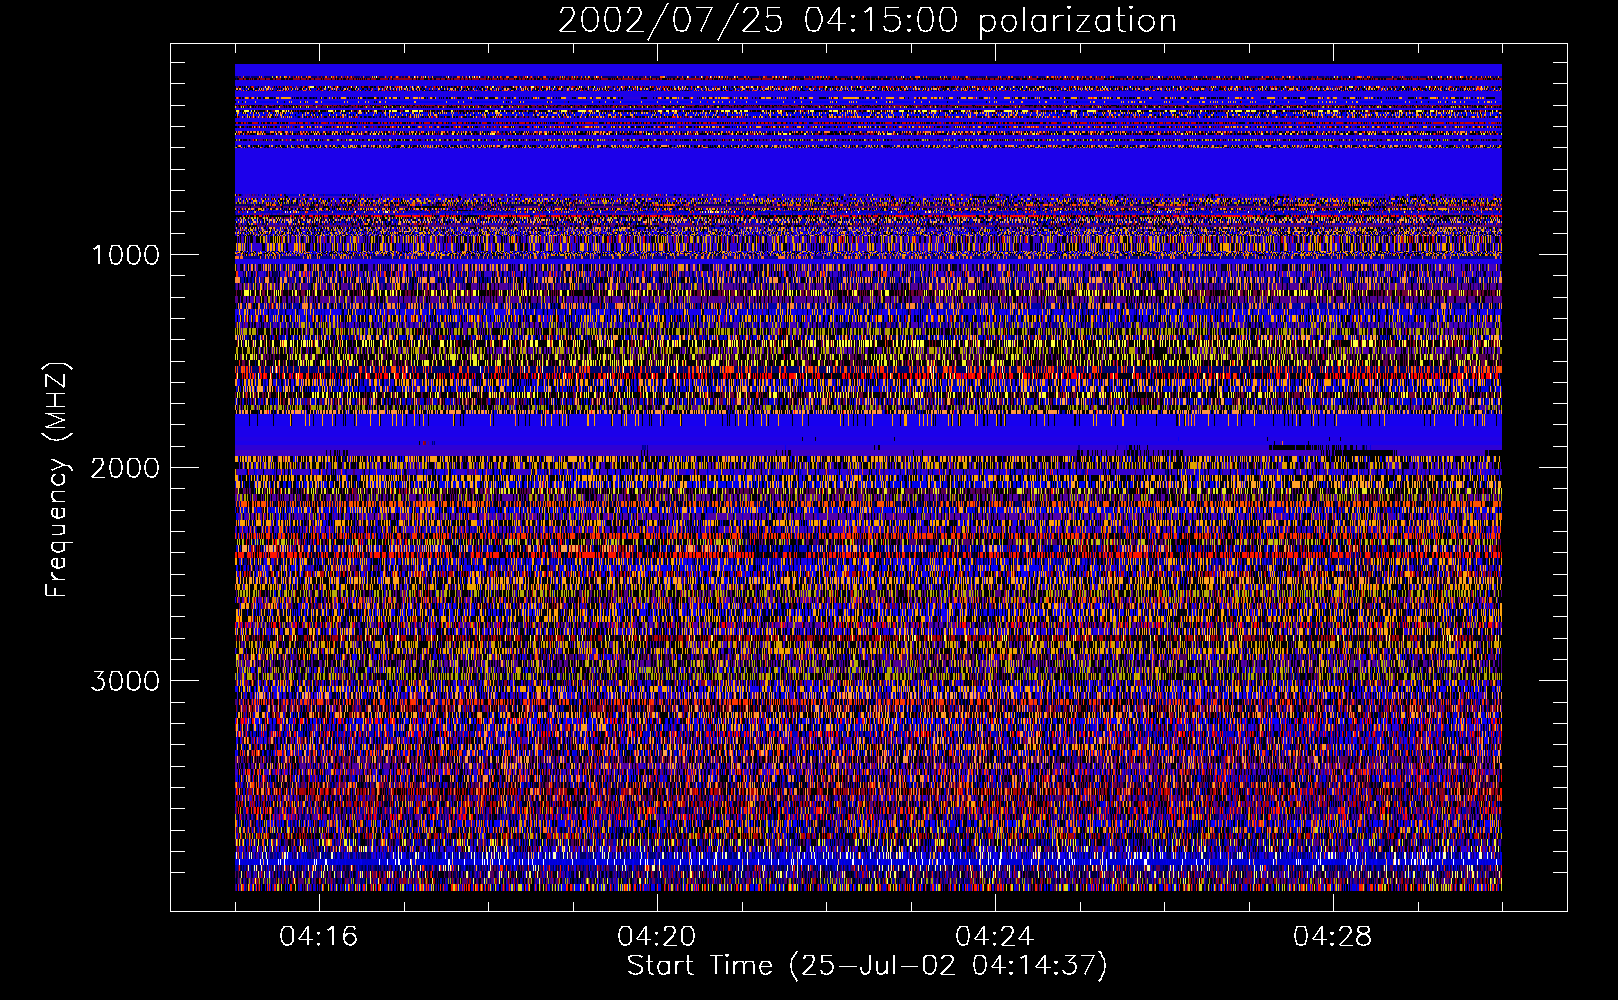Click the 1000 frequency tick label

pyautogui.click(x=125, y=255)
